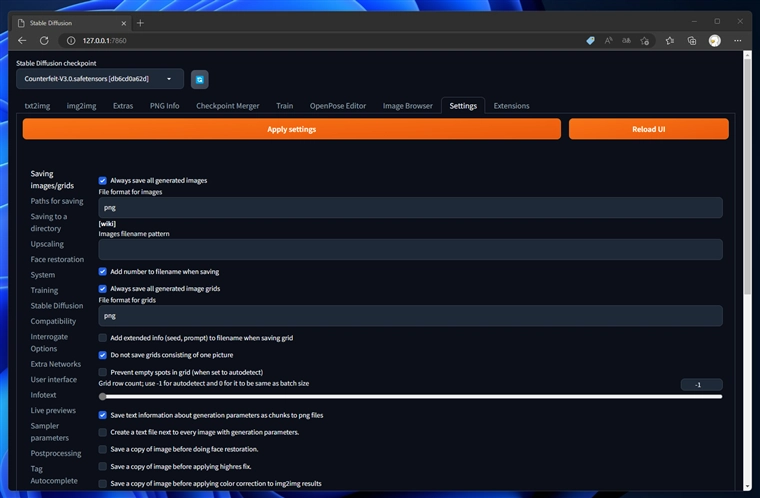The width and height of the screenshot is (760, 498).
Task: Toggle Save text information as chunks to png
Action: click(x=102, y=415)
